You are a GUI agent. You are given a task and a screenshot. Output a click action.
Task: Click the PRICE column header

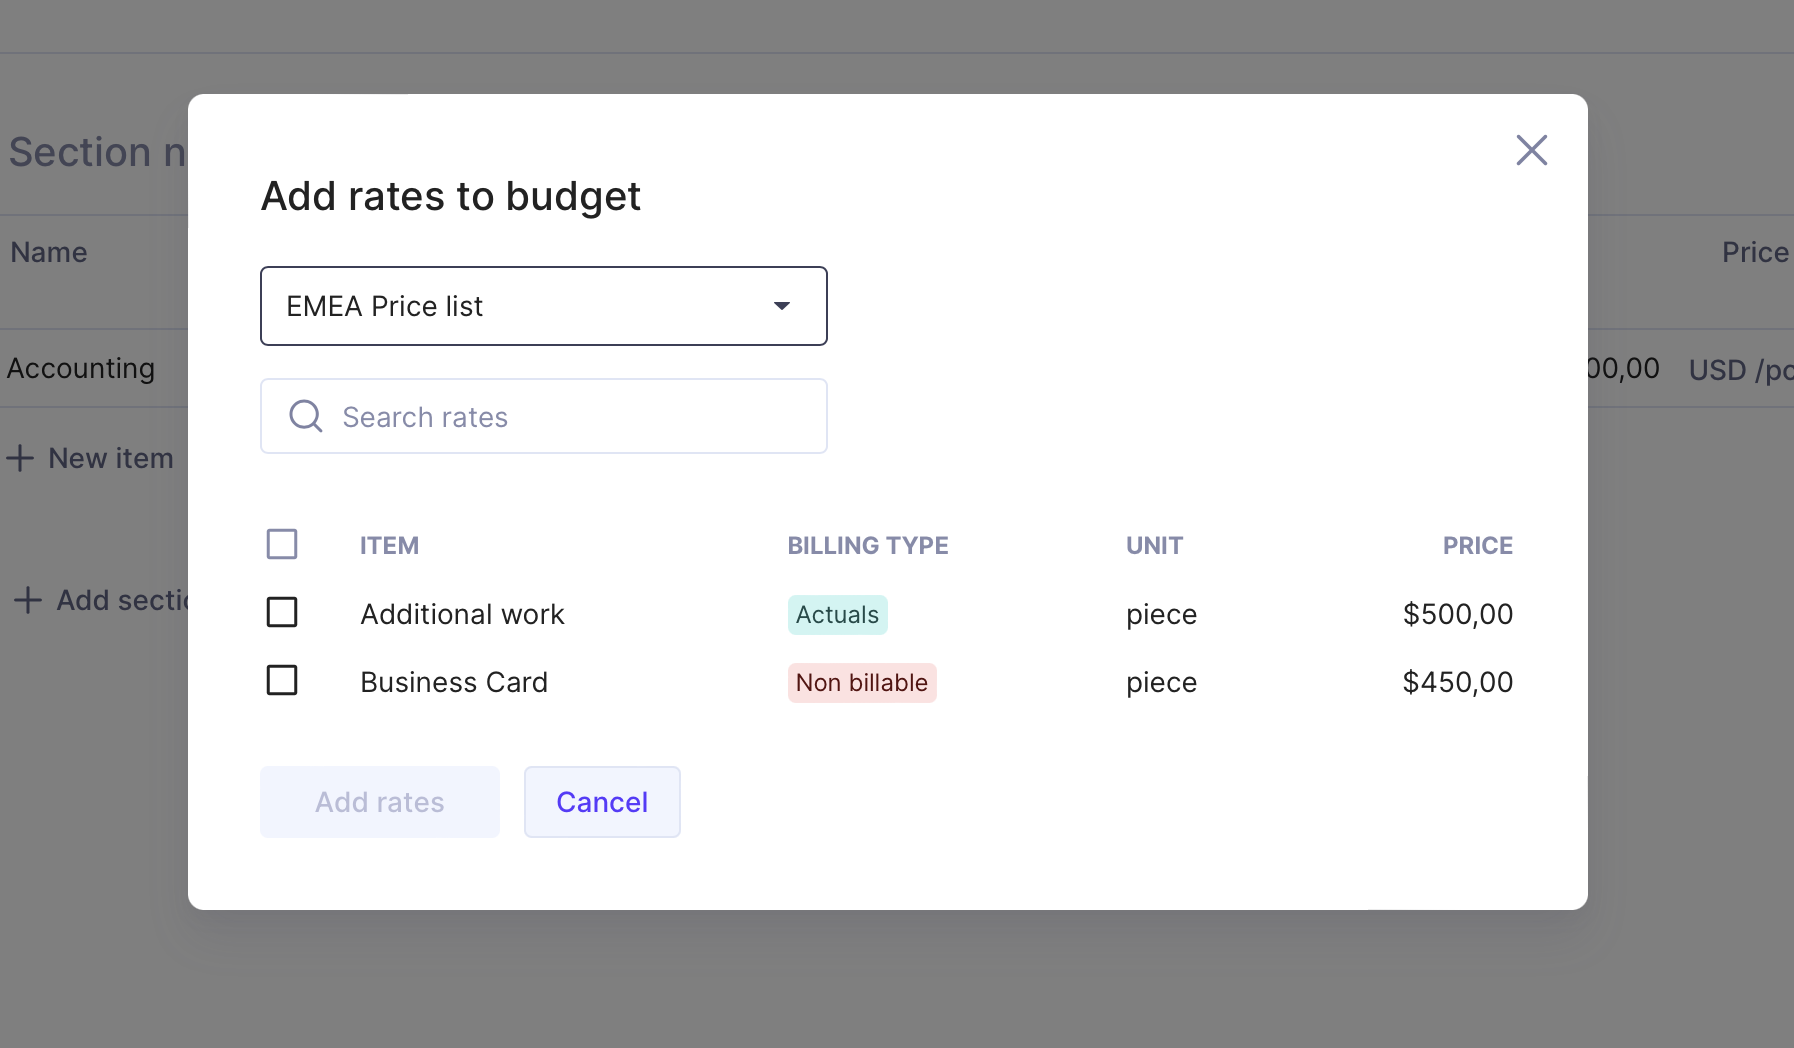1478,546
